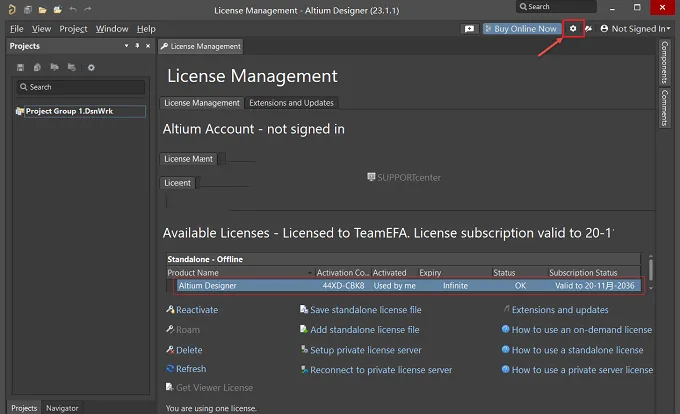Open the Projects panel dropdown arrow

coord(126,46)
